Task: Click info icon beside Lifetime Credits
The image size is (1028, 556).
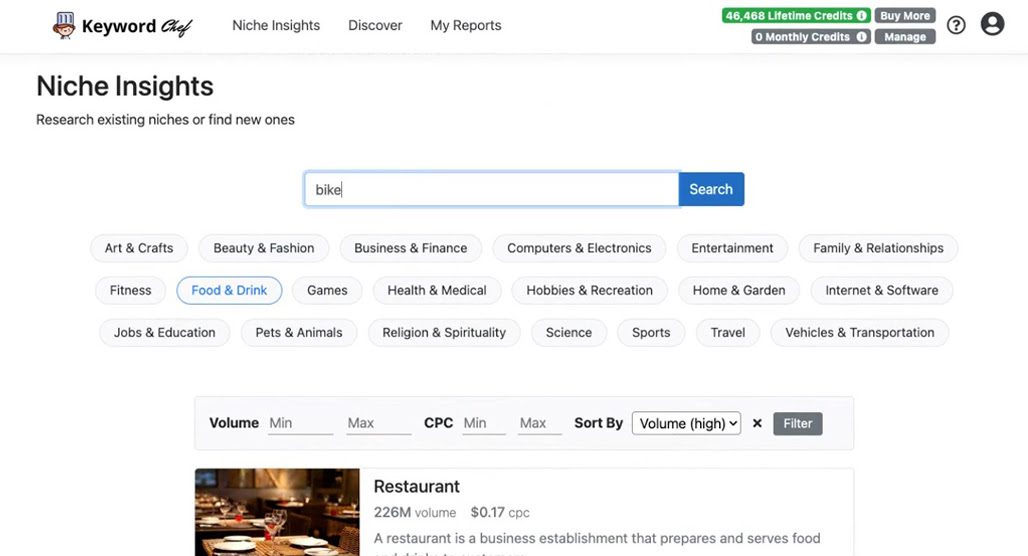Action: pyautogui.click(x=861, y=16)
